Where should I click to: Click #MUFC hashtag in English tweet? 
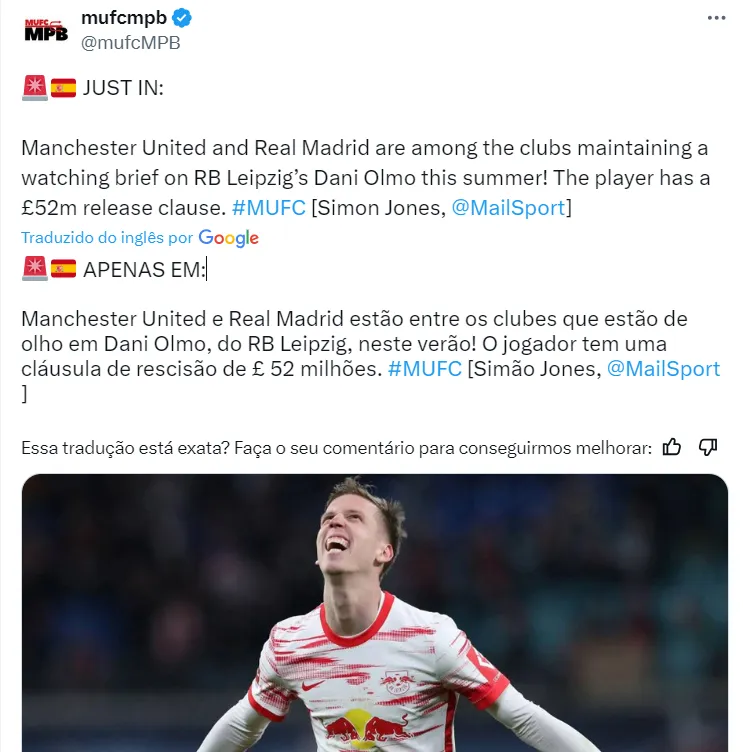pos(269,208)
